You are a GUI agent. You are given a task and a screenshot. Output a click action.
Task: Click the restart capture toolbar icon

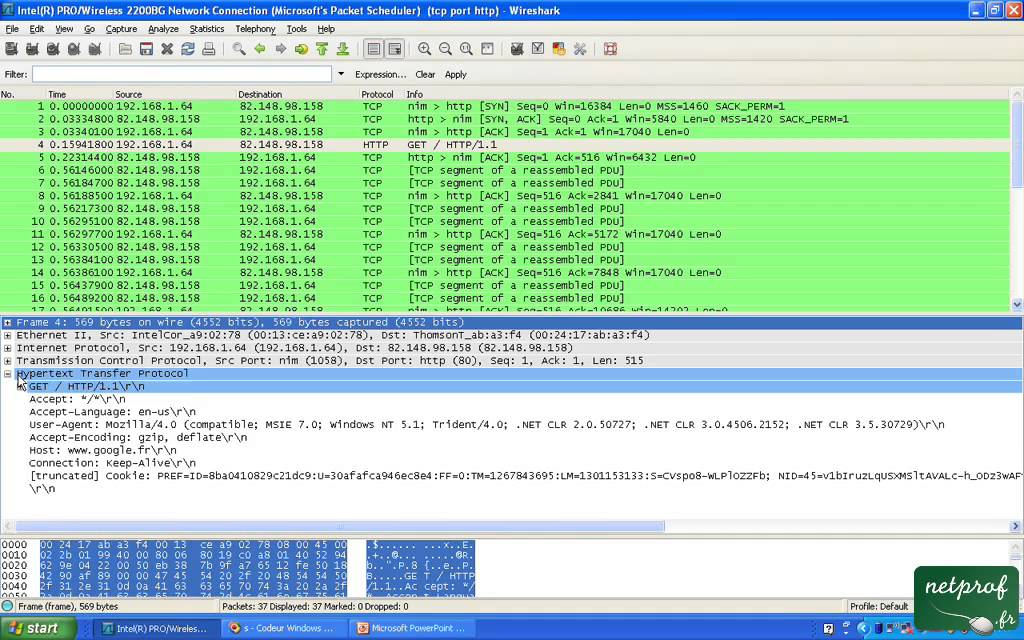click(95, 49)
